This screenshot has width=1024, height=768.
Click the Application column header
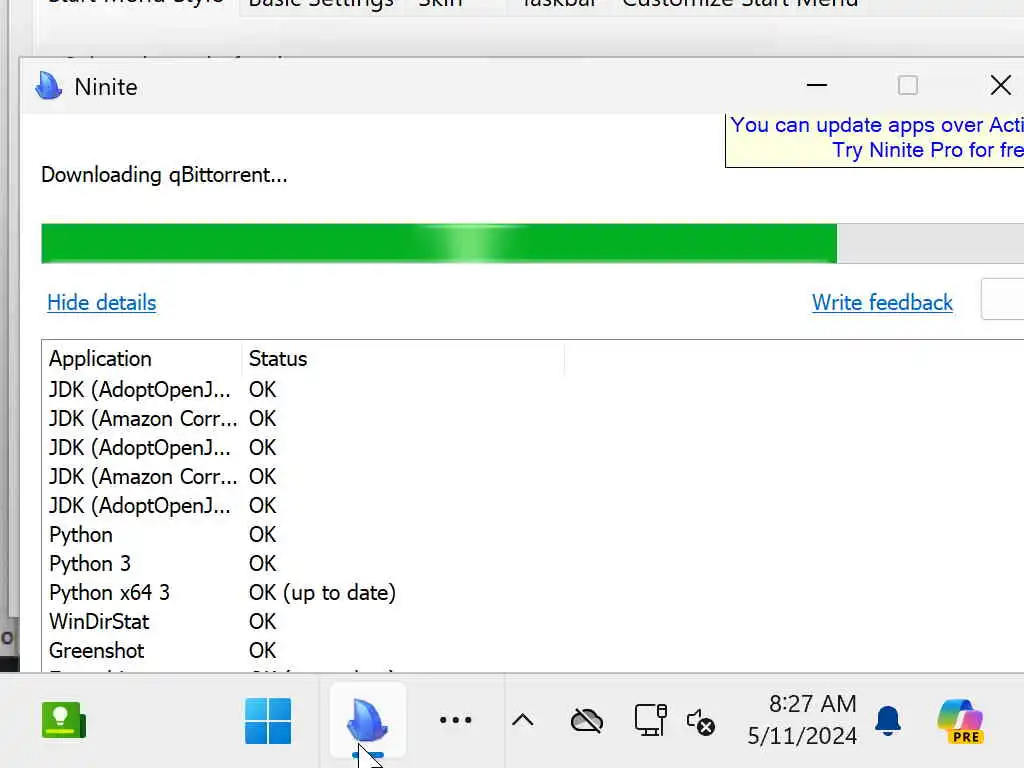(144, 359)
